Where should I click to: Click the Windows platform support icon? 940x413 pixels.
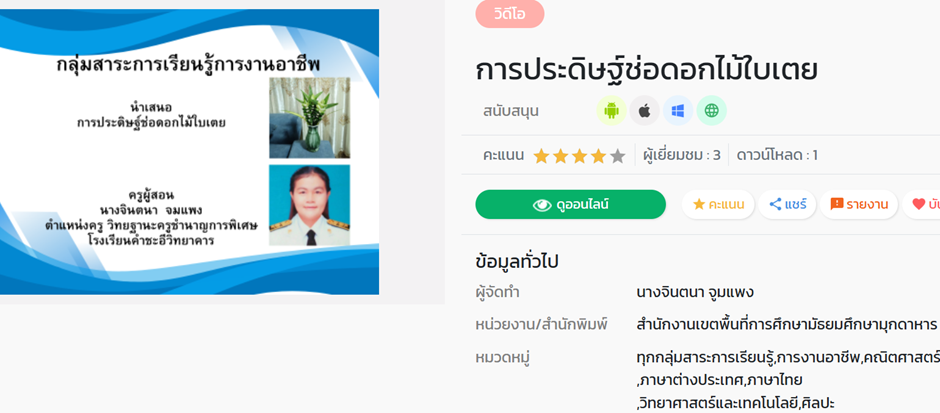[678, 111]
